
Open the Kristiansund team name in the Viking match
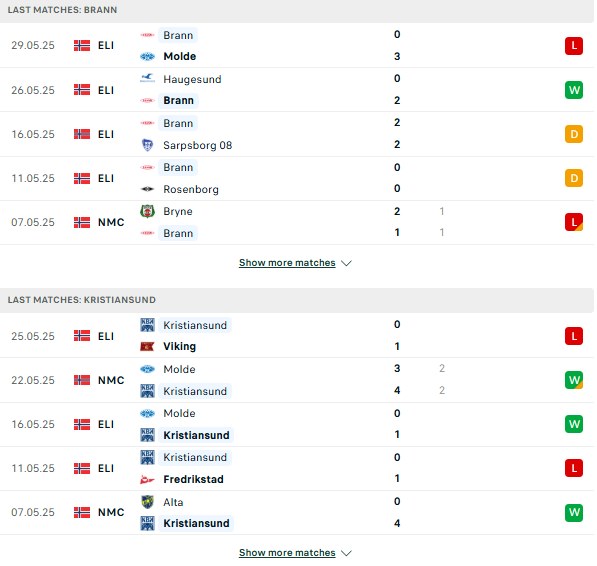coord(195,325)
